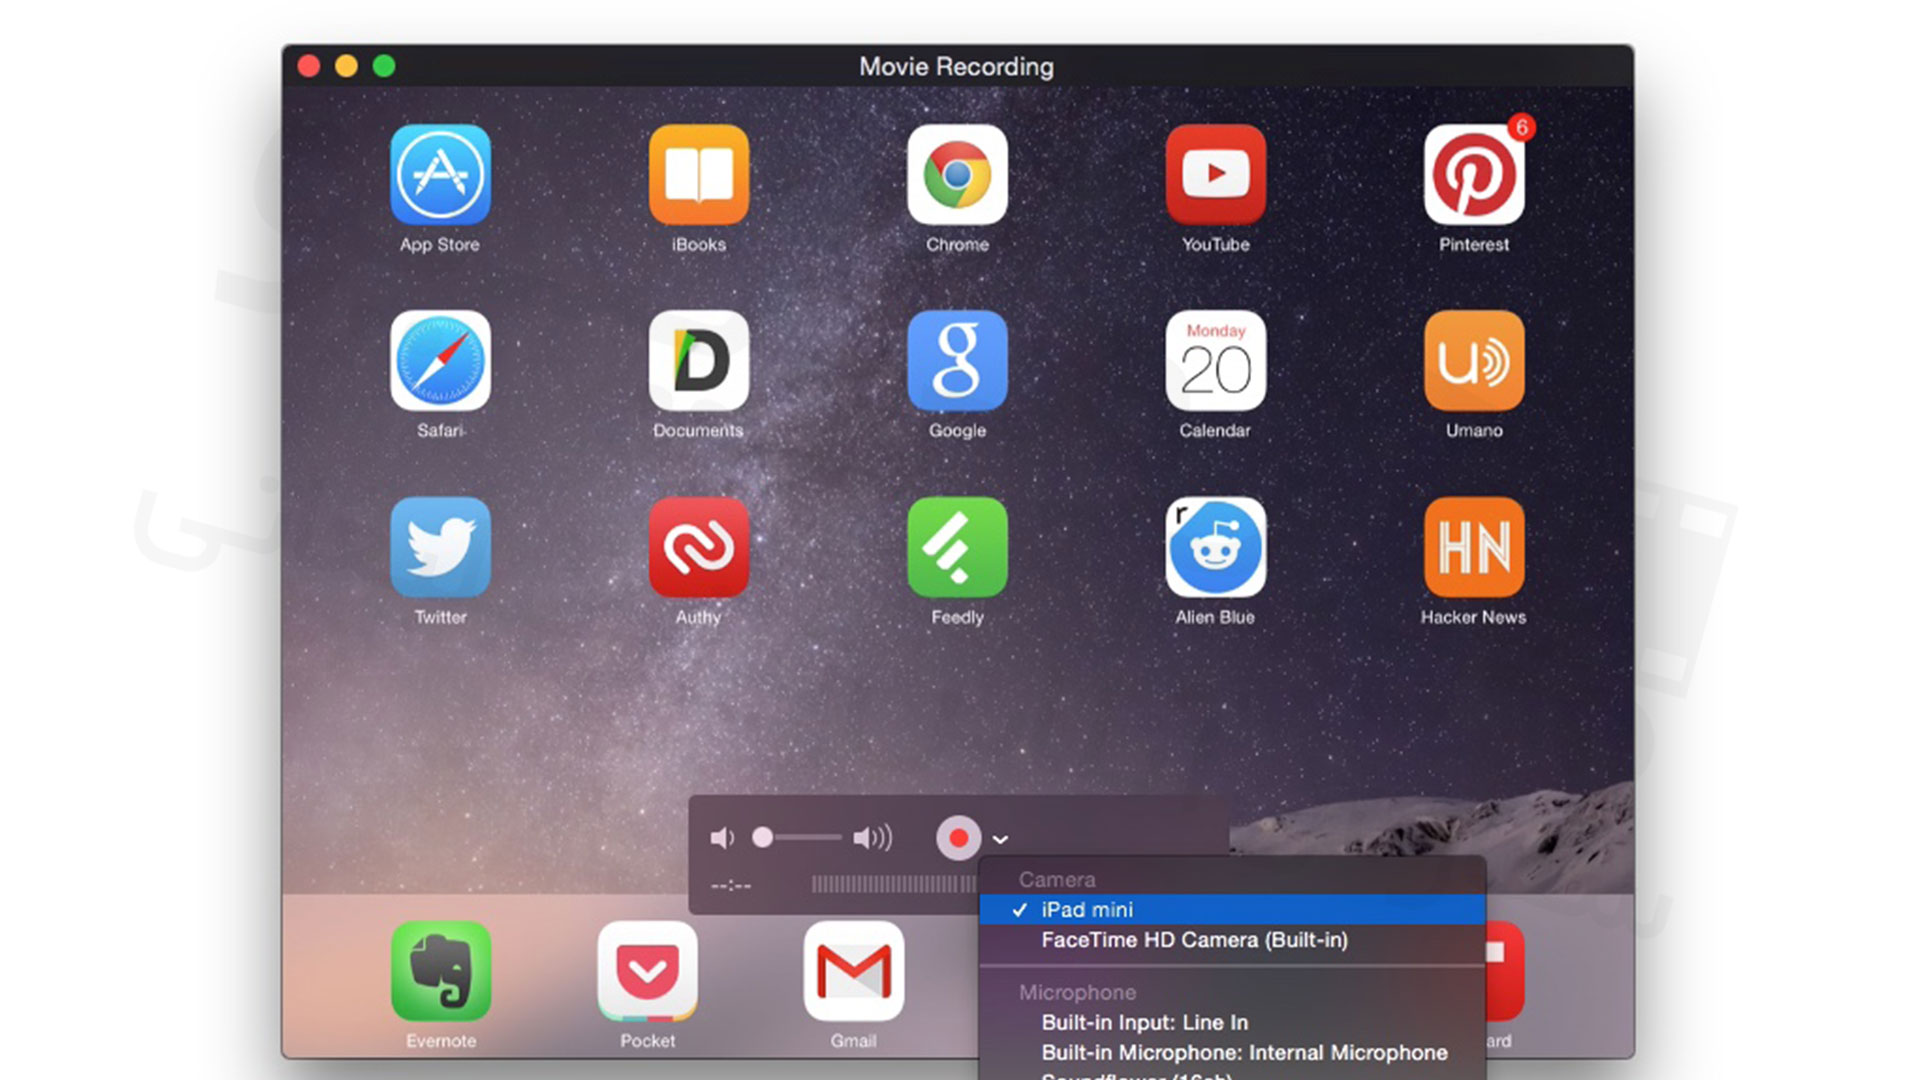
Task: Minimize the Movie Recording window
Action: pos(346,66)
